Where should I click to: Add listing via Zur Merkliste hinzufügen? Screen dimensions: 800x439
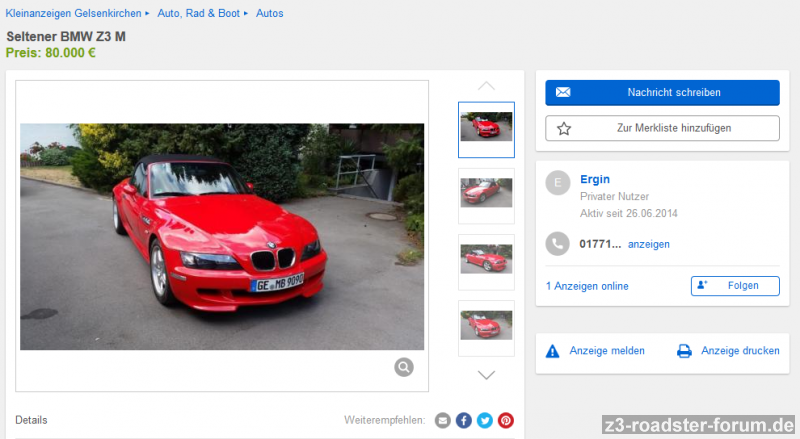[662, 128]
